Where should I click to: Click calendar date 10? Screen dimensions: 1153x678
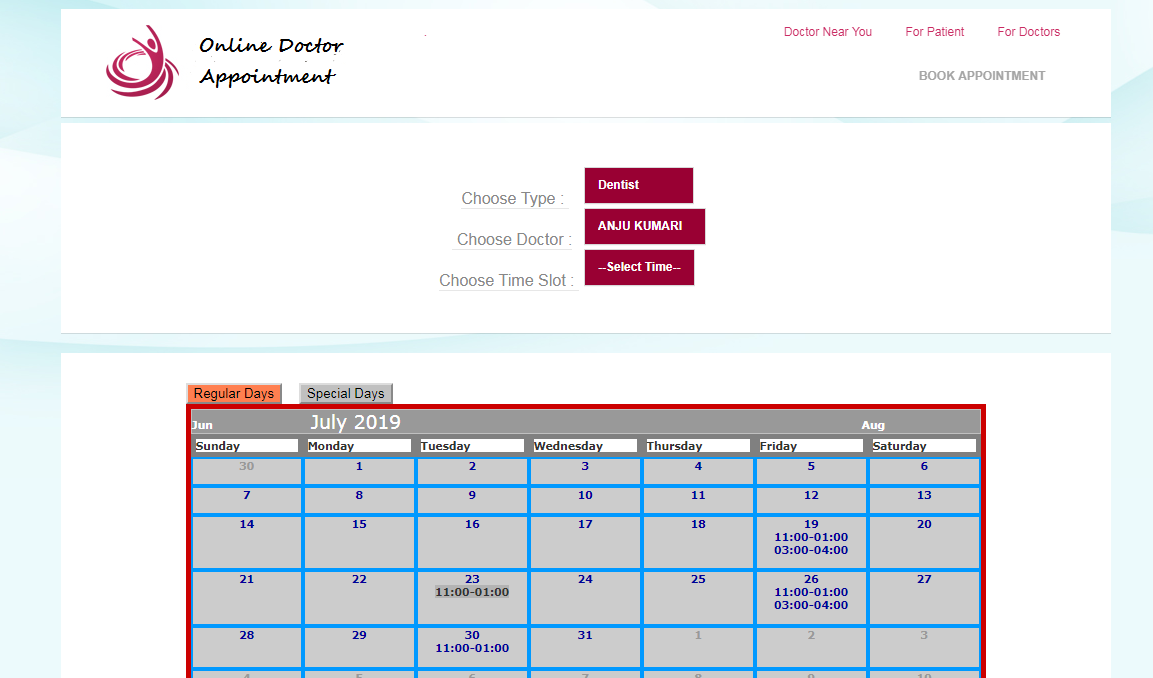coord(585,496)
